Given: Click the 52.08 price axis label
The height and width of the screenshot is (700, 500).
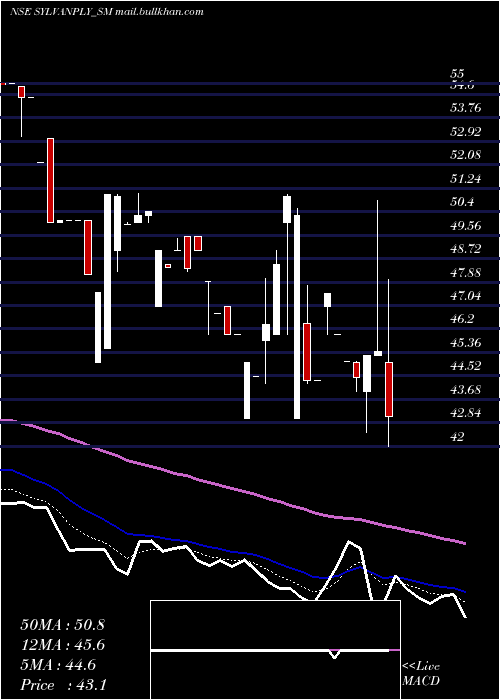Looking at the screenshot, I should click(466, 155).
